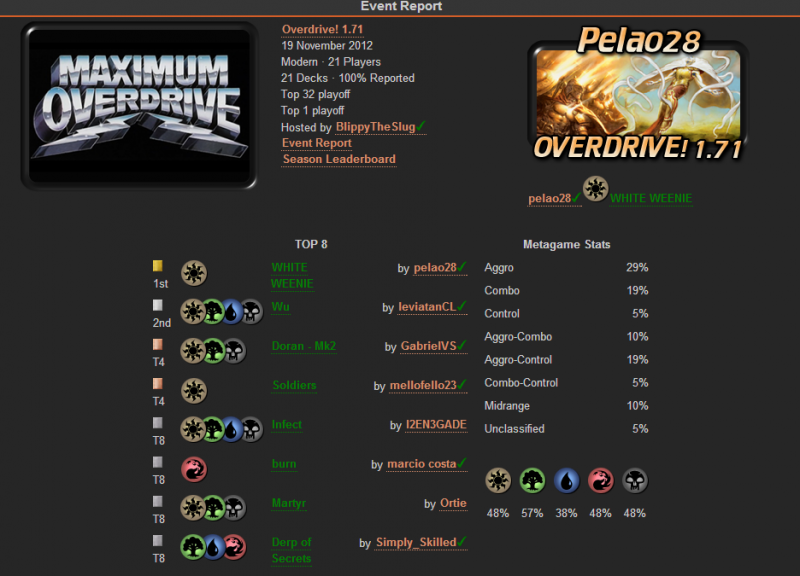The image size is (800, 576).
Task: Click the blue mana icon above 38%
Action: pos(566,481)
